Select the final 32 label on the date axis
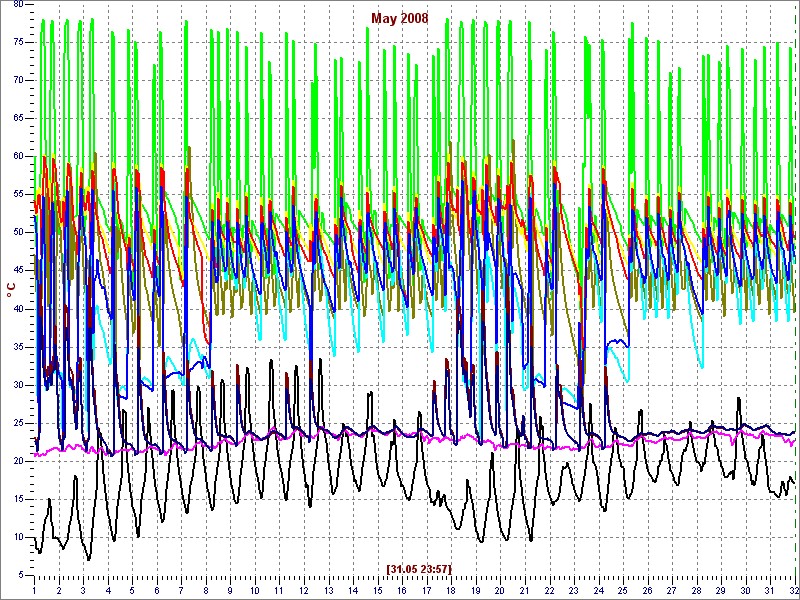The image size is (800, 600). pyautogui.click(x=792, y=590)
